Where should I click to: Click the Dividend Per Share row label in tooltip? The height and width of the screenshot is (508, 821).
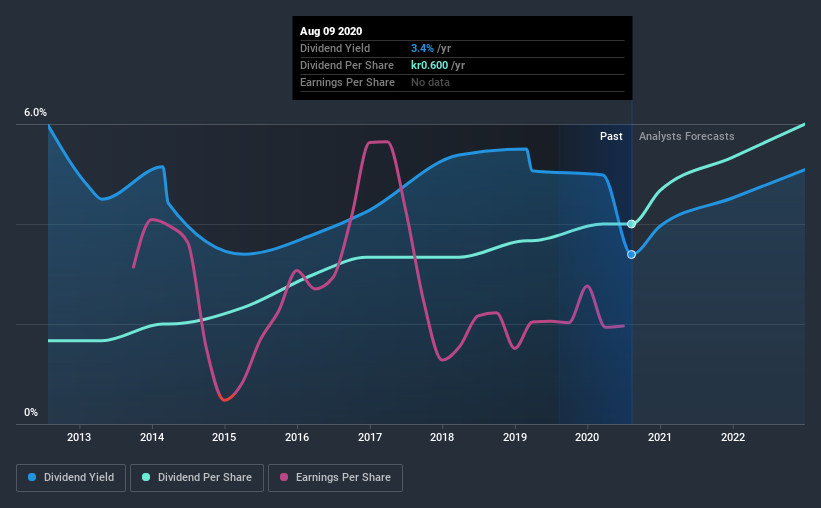point(347,65)
